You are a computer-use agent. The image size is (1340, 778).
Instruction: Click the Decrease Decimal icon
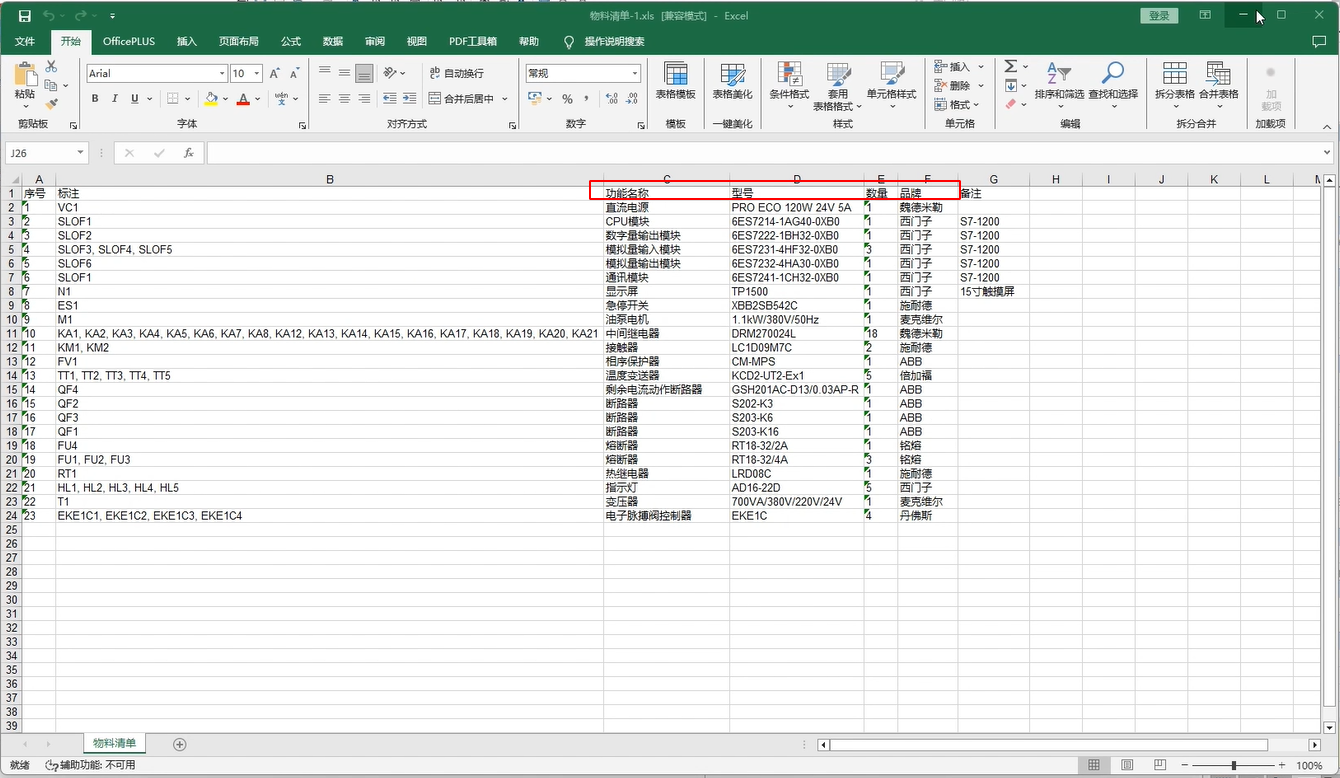(632, 98)
